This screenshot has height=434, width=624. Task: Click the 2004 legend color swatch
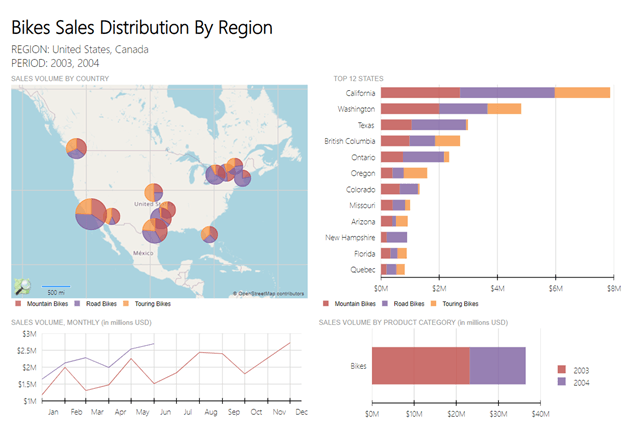pos(562,381)
